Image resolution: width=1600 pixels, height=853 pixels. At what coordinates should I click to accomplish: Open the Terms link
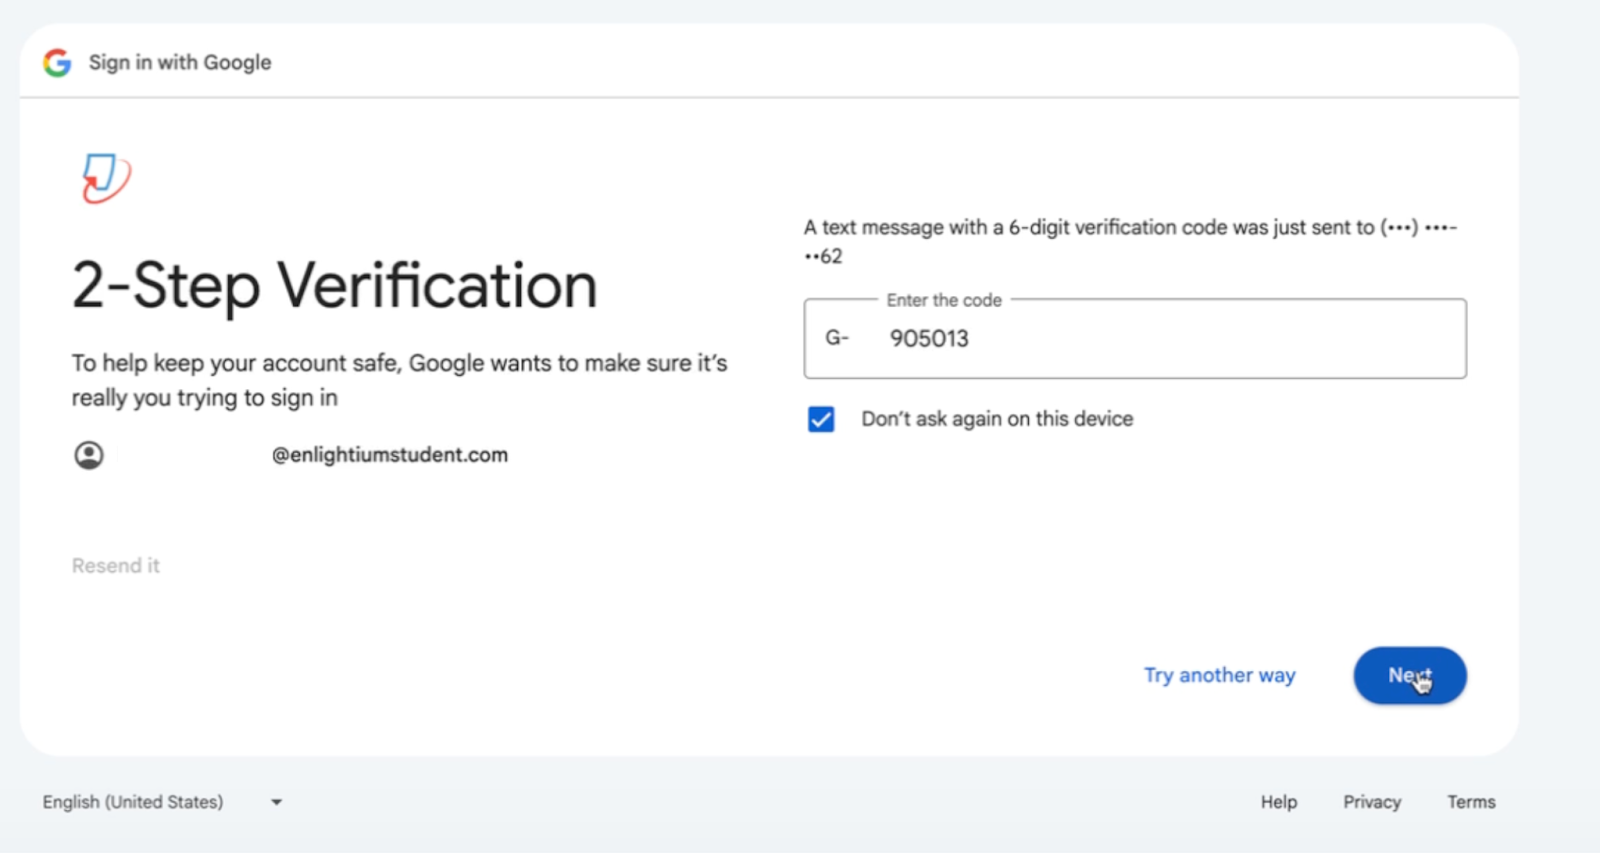point(1471,802)
